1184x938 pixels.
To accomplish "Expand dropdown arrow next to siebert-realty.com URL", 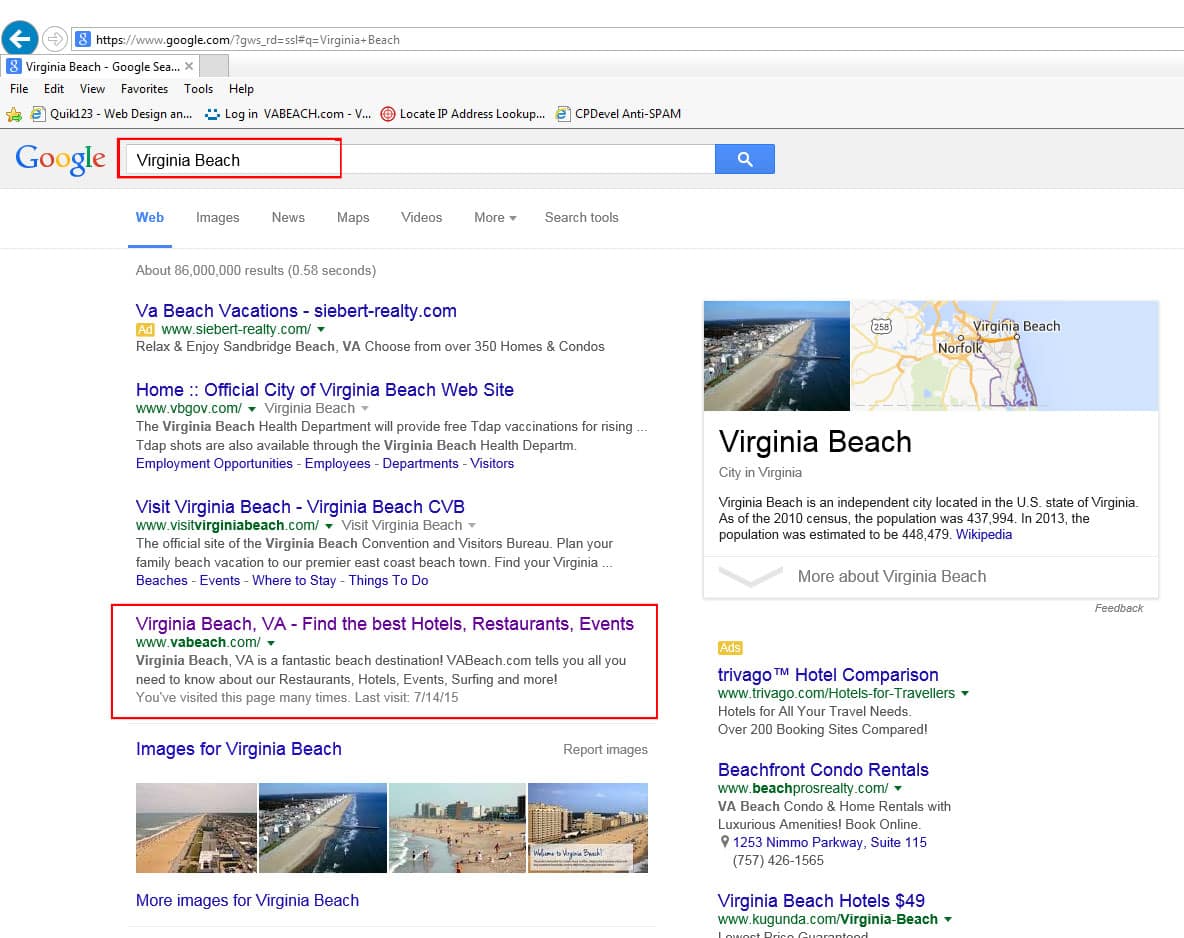I will (x=321, y=330).
